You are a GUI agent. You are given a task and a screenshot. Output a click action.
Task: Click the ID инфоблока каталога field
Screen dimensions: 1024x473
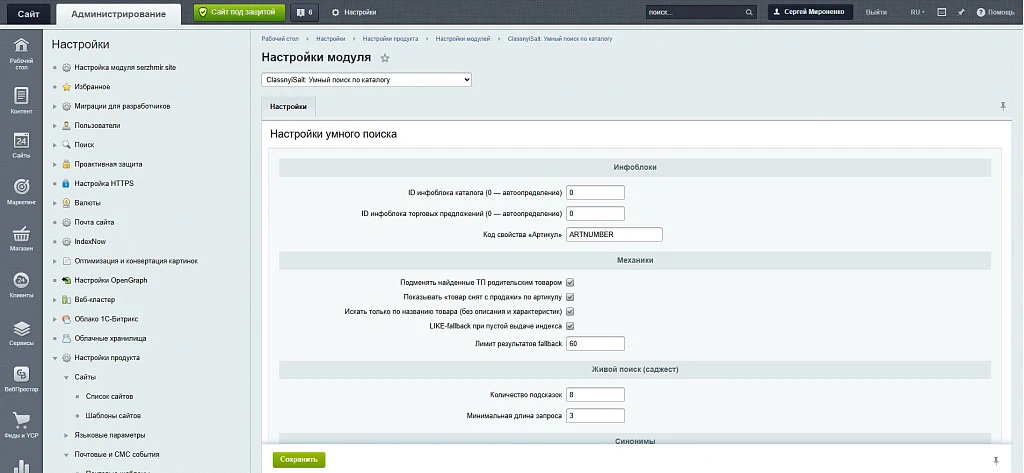595,193
